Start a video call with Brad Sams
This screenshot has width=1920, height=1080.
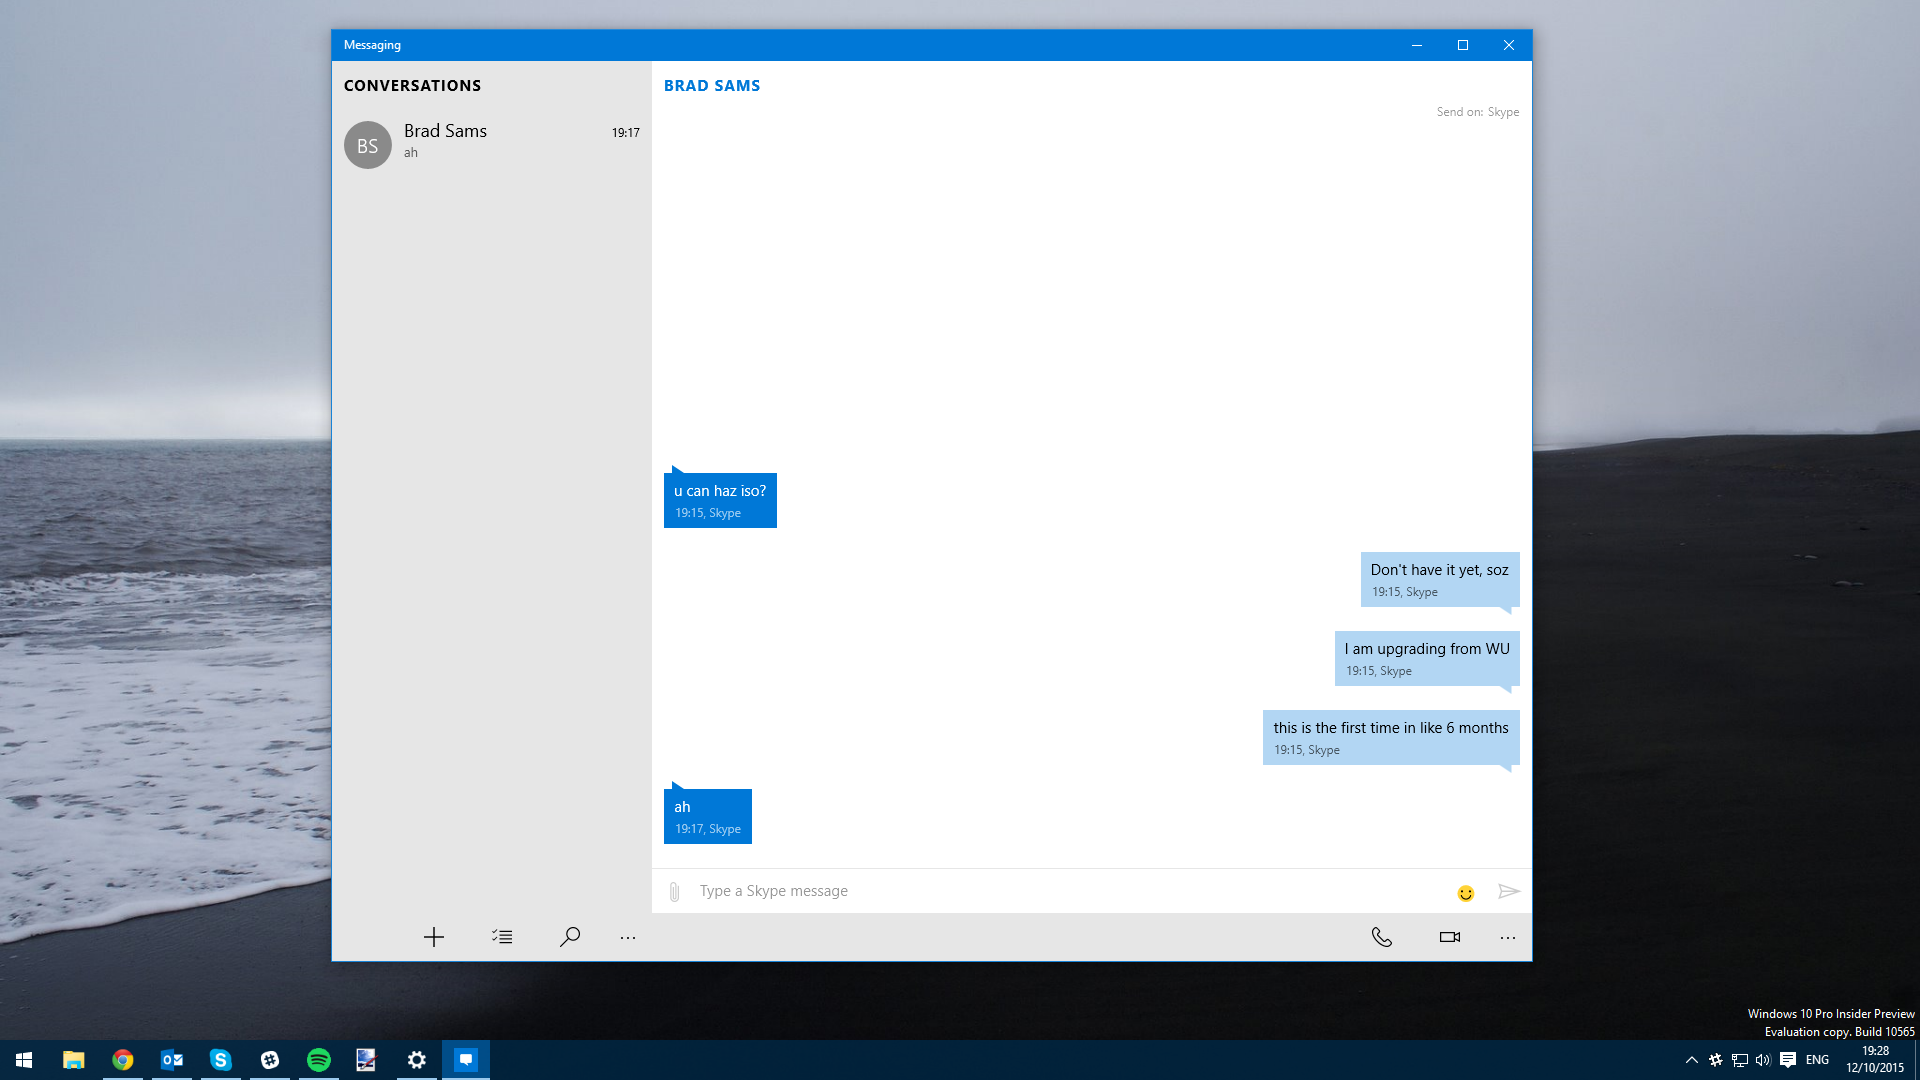(x=1450, y=937)
